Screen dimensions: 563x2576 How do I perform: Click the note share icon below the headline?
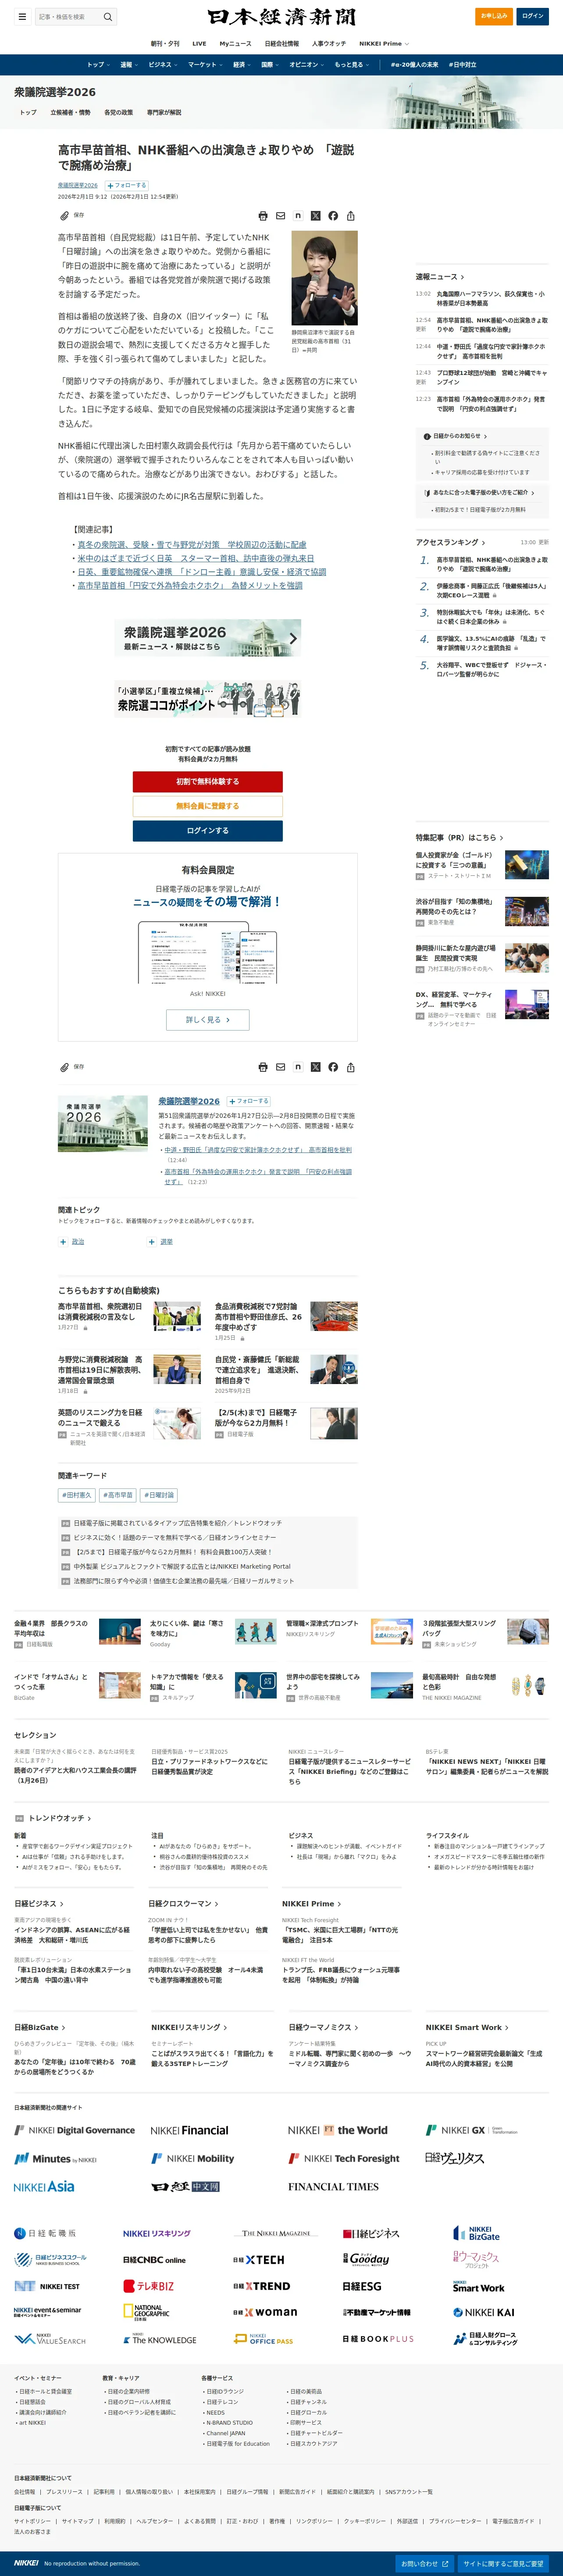pos(298,216)
